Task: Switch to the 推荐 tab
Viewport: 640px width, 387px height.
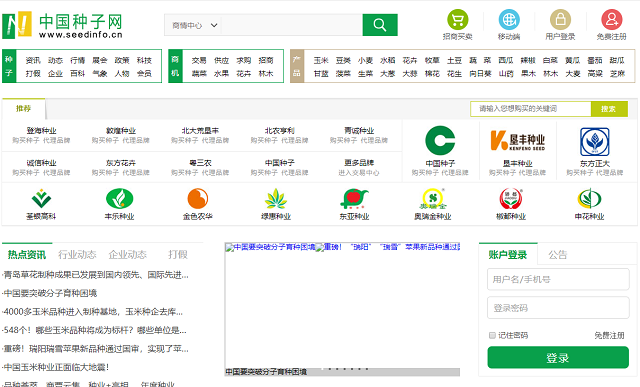Action: [23, 109]
